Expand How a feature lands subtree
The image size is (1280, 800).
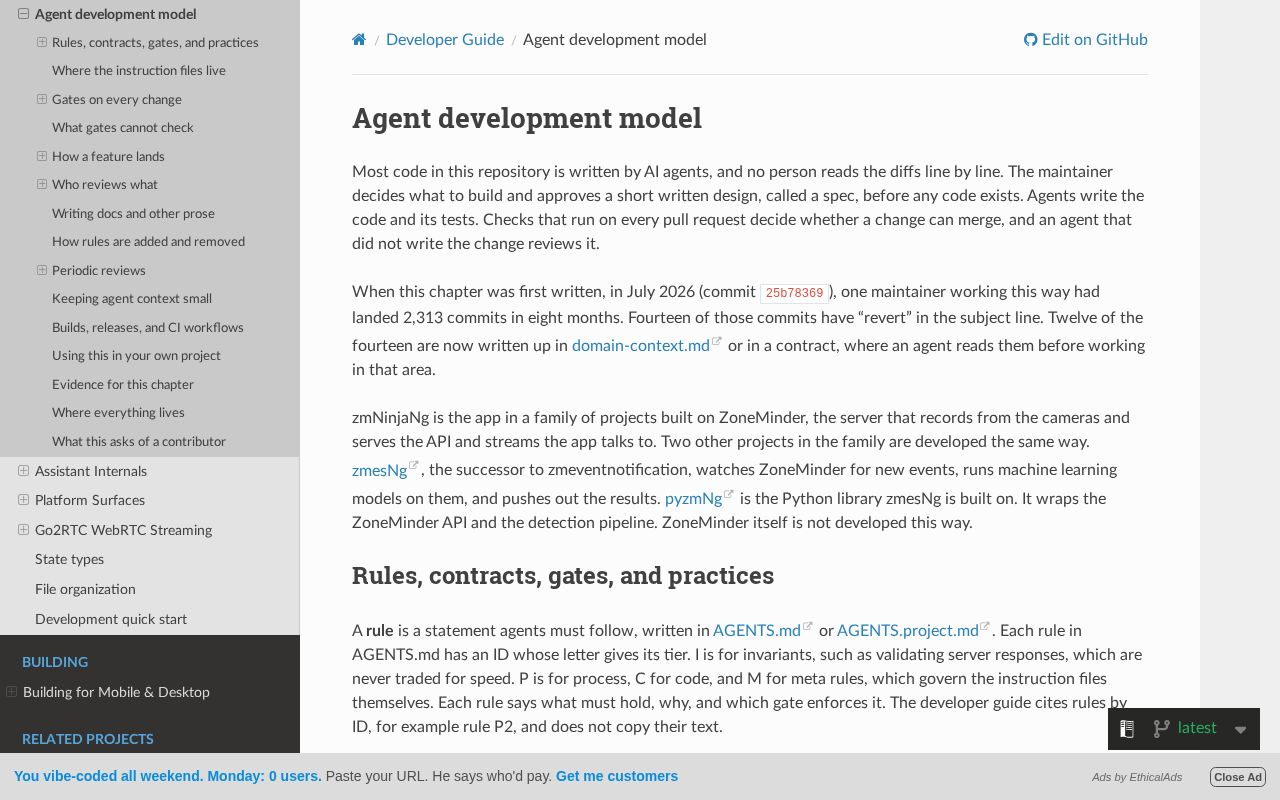click(x=42, y=156)
